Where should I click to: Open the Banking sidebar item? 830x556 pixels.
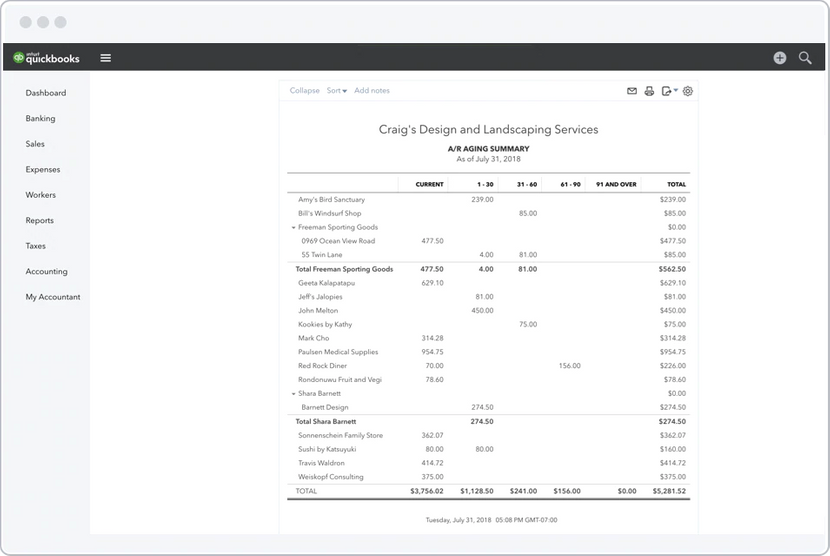tap(41, 118)
